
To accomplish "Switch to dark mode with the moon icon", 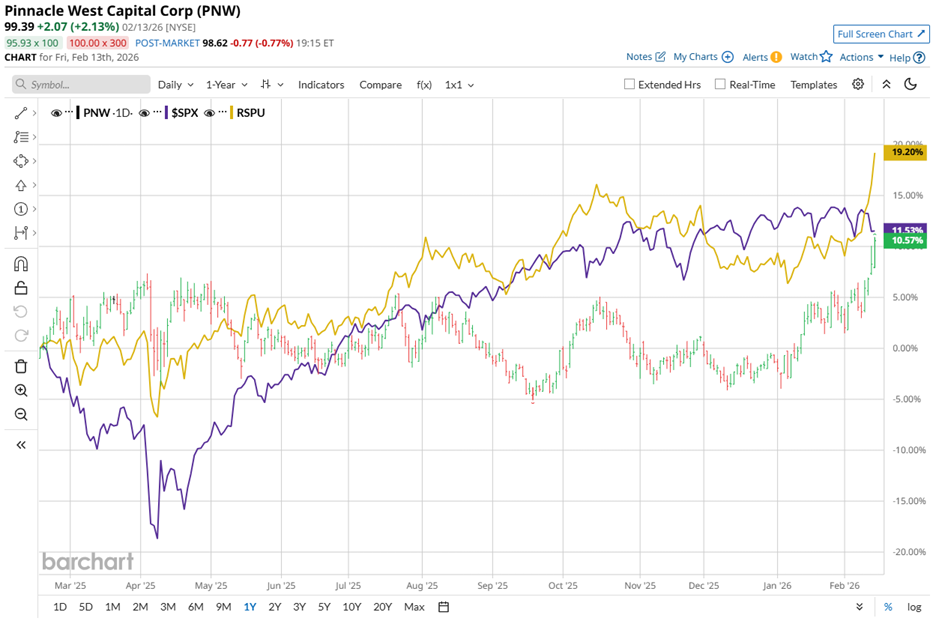I will click(x=910, y=85).
